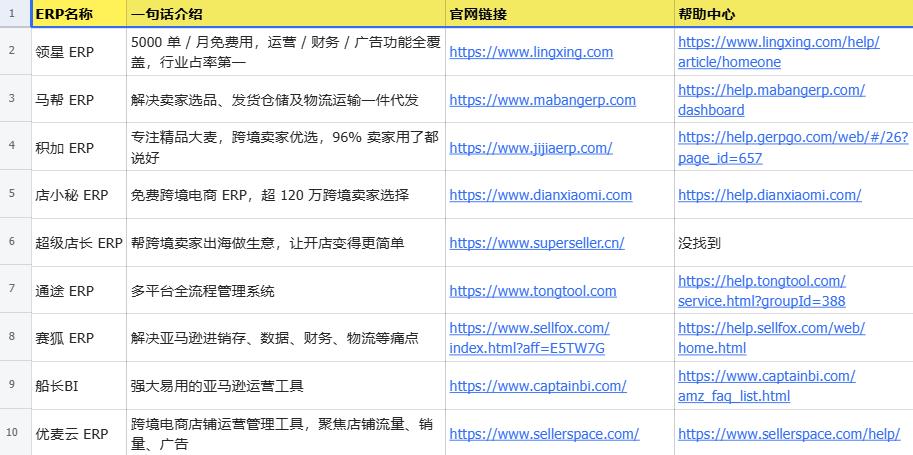The height and width of the screenshot is (455, 913).
Task: Select the '一句话介绍' header cell
Action: tap(286, 14)
